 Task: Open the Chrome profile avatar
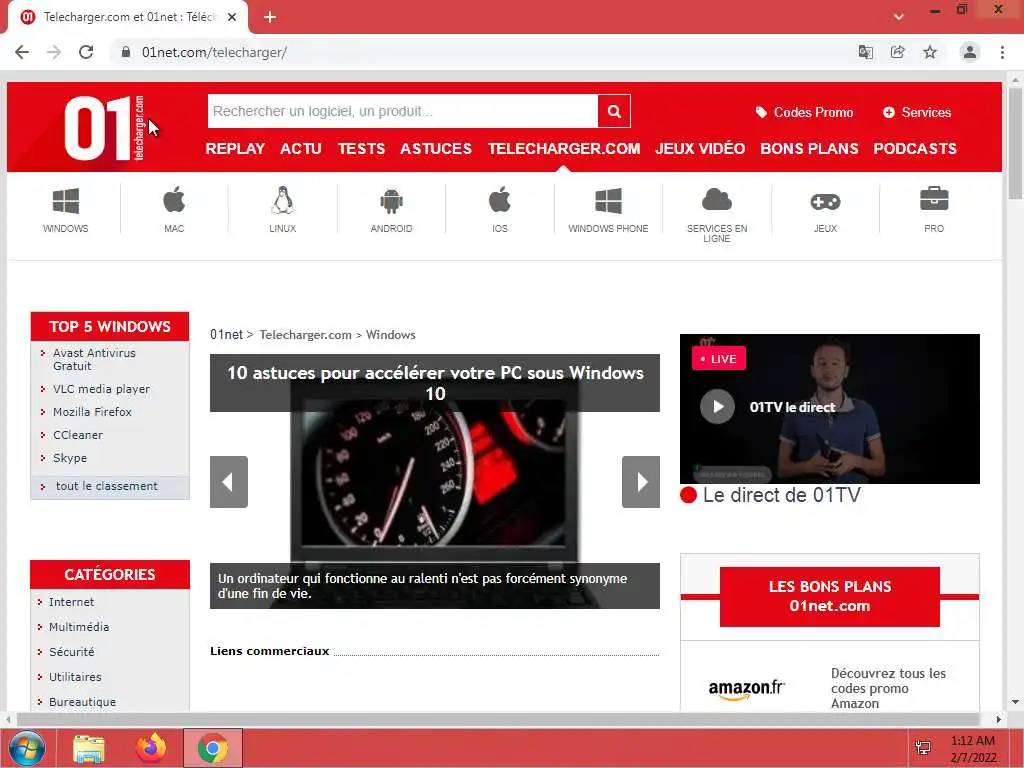pyautogui.click(x=970, y=52)
